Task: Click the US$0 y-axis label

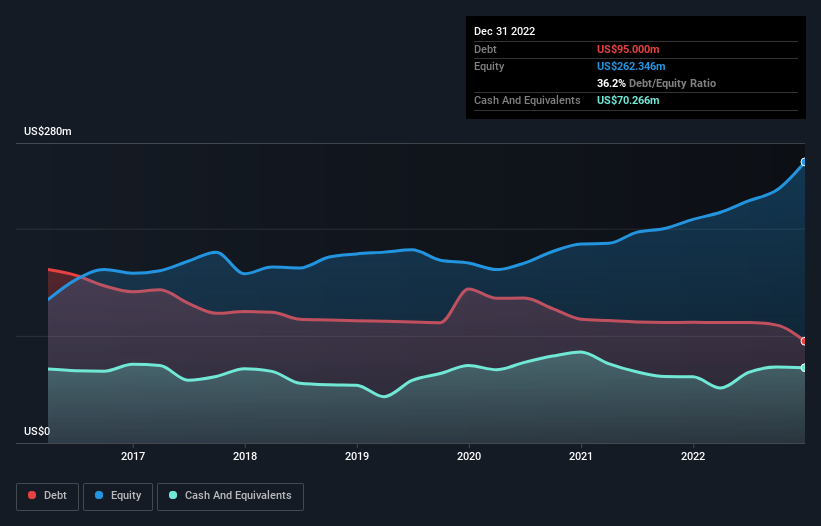Action: point(37,431)
